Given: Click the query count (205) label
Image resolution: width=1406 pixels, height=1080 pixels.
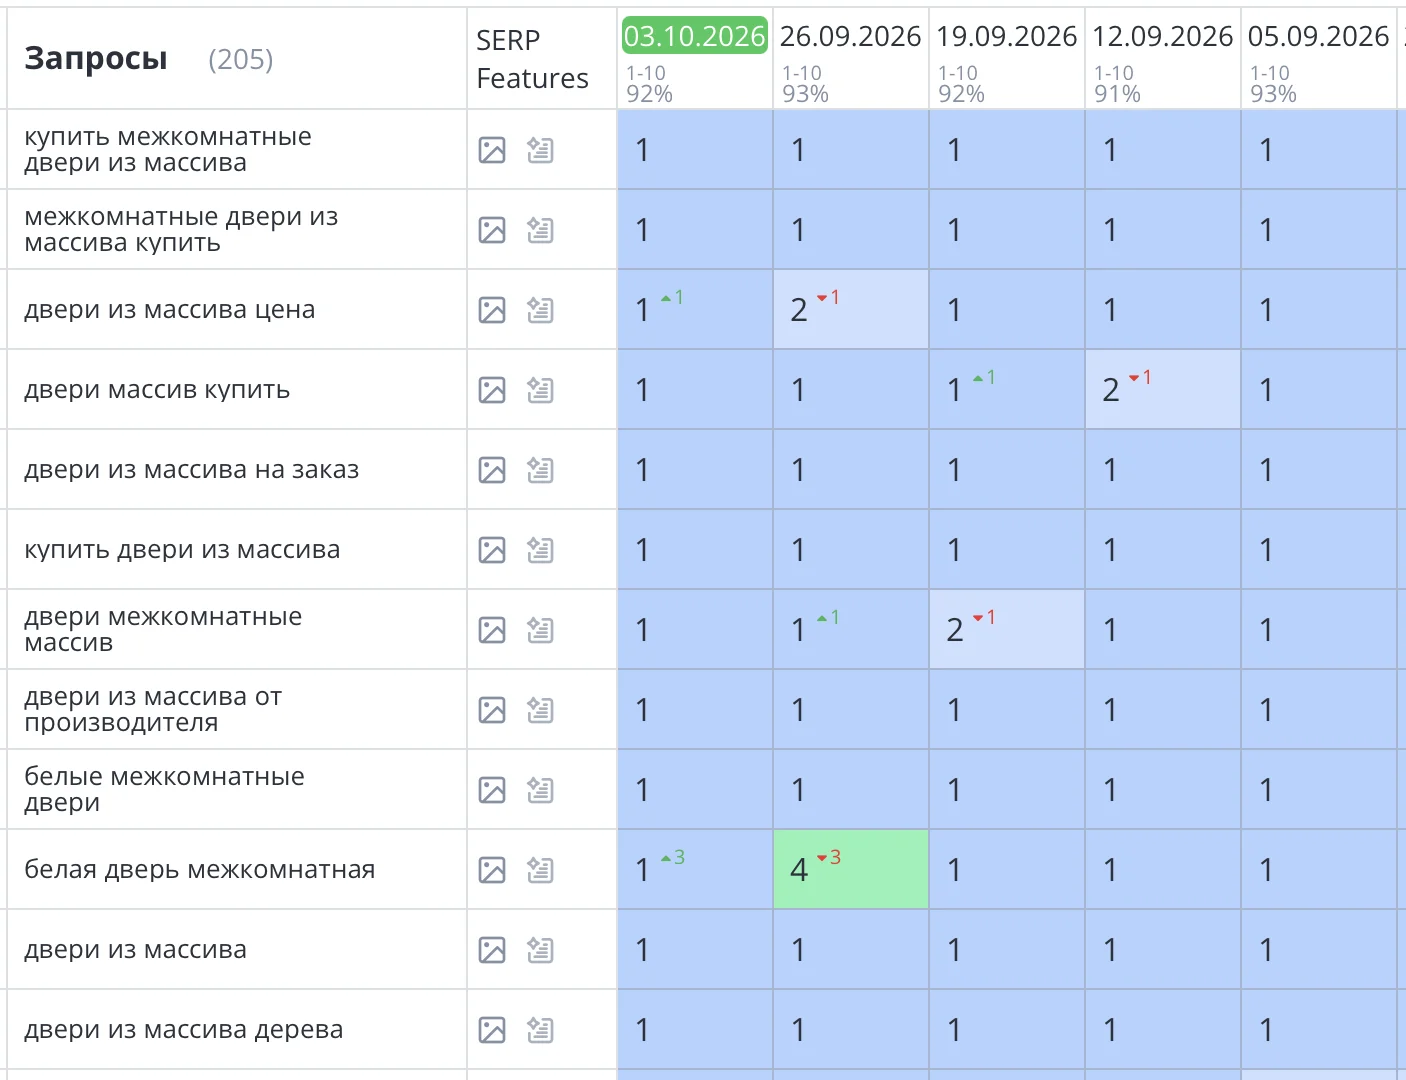Looking at the screenshot, I should point(240,60).
